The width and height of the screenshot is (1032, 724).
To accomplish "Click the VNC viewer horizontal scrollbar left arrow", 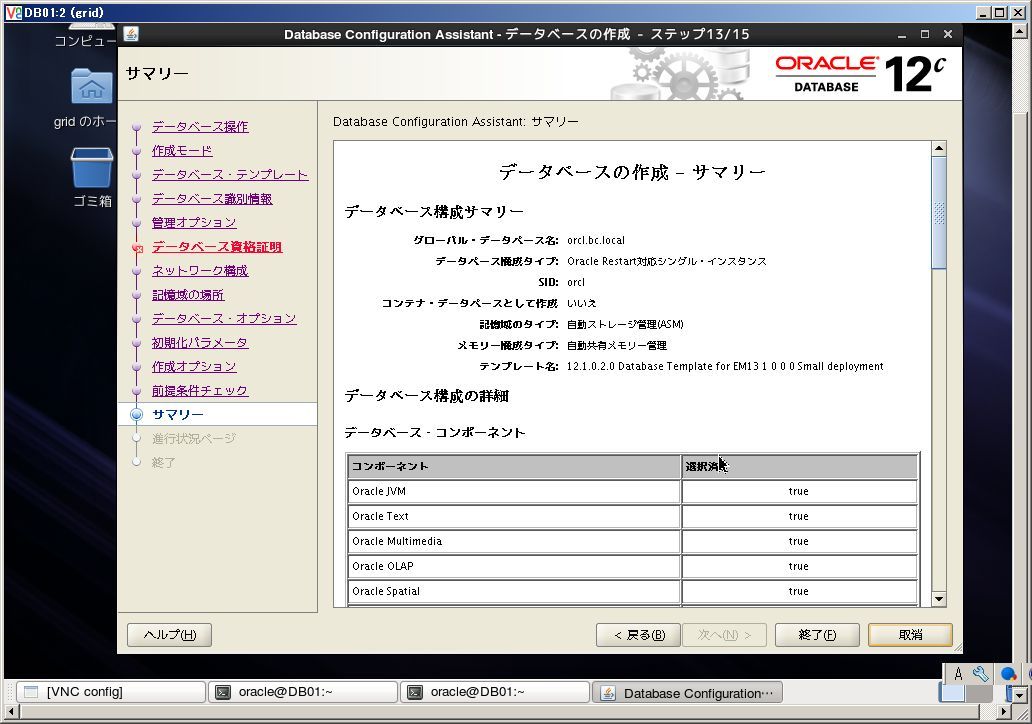I will click(x=11, y=711).
